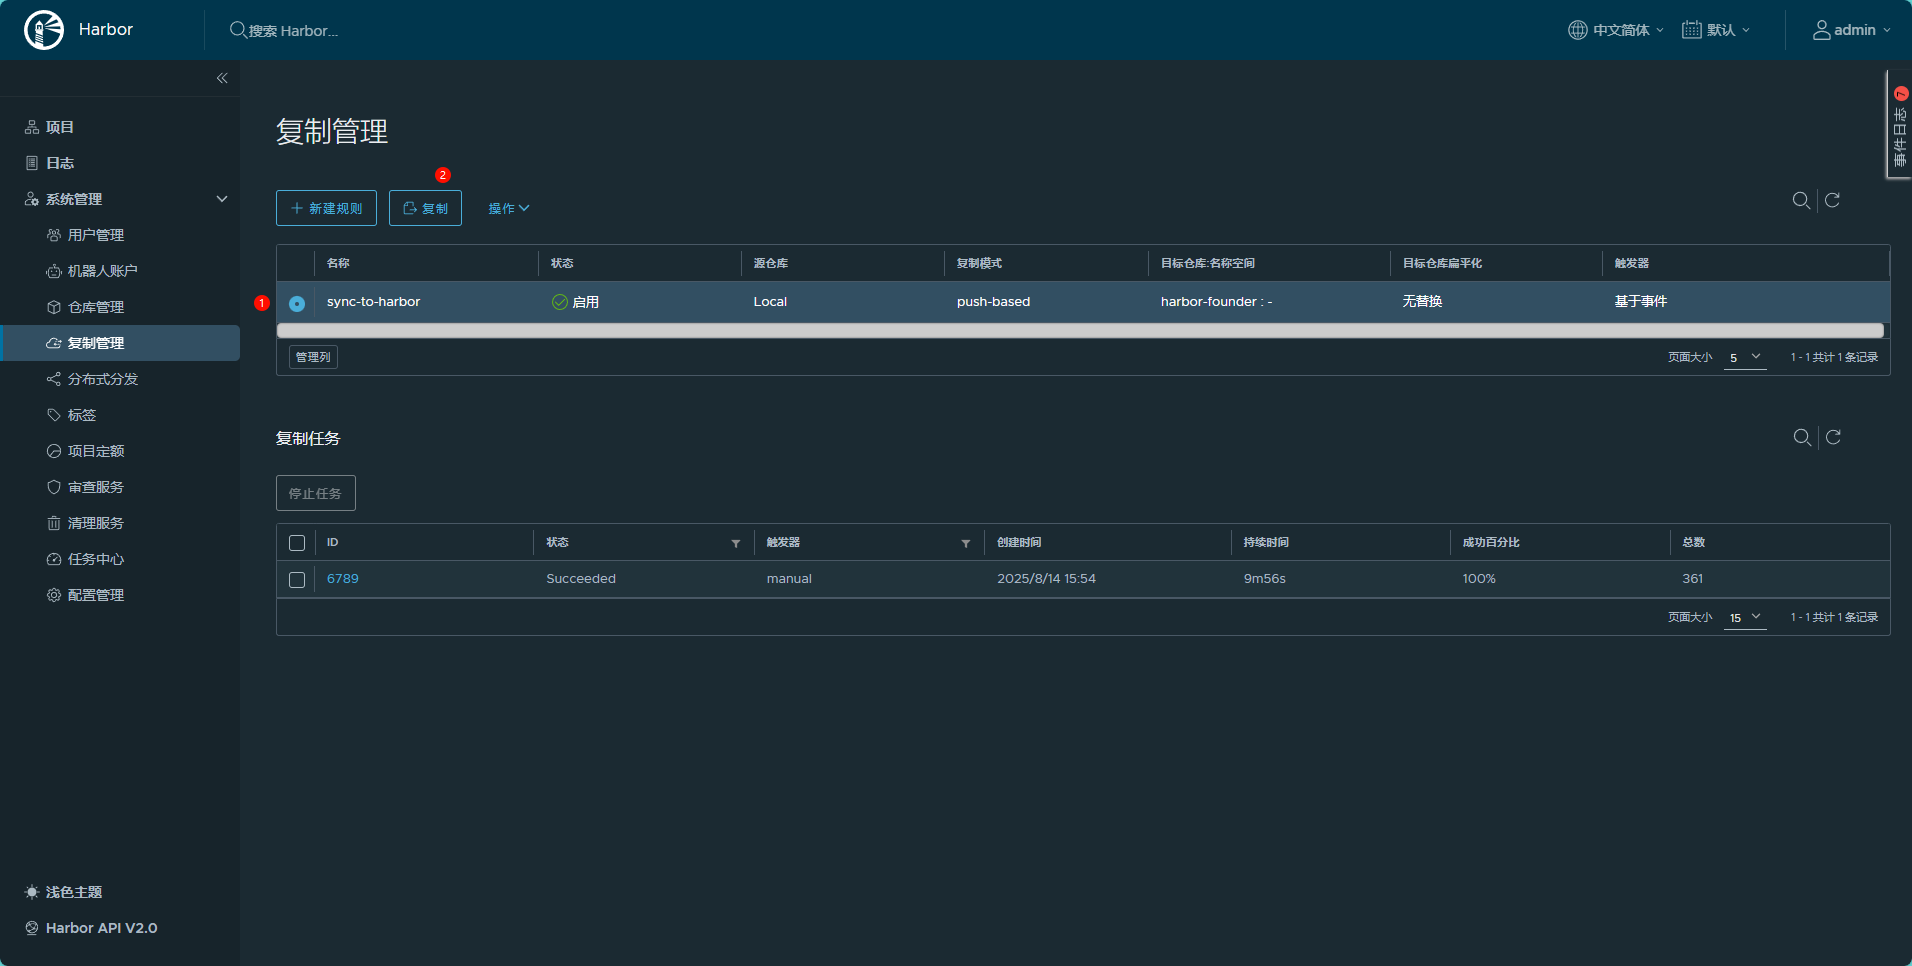The image size is (1912, 966).
Task: Click the search icon above replication rules table
Action: (1801, 200)
